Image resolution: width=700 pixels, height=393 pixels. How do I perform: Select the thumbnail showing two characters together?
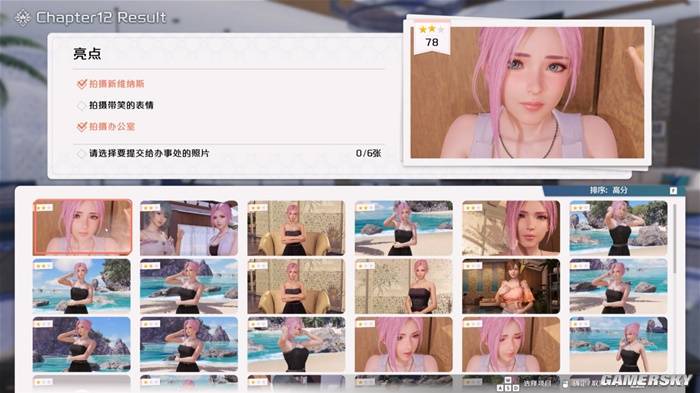click(x=189, y=228)
